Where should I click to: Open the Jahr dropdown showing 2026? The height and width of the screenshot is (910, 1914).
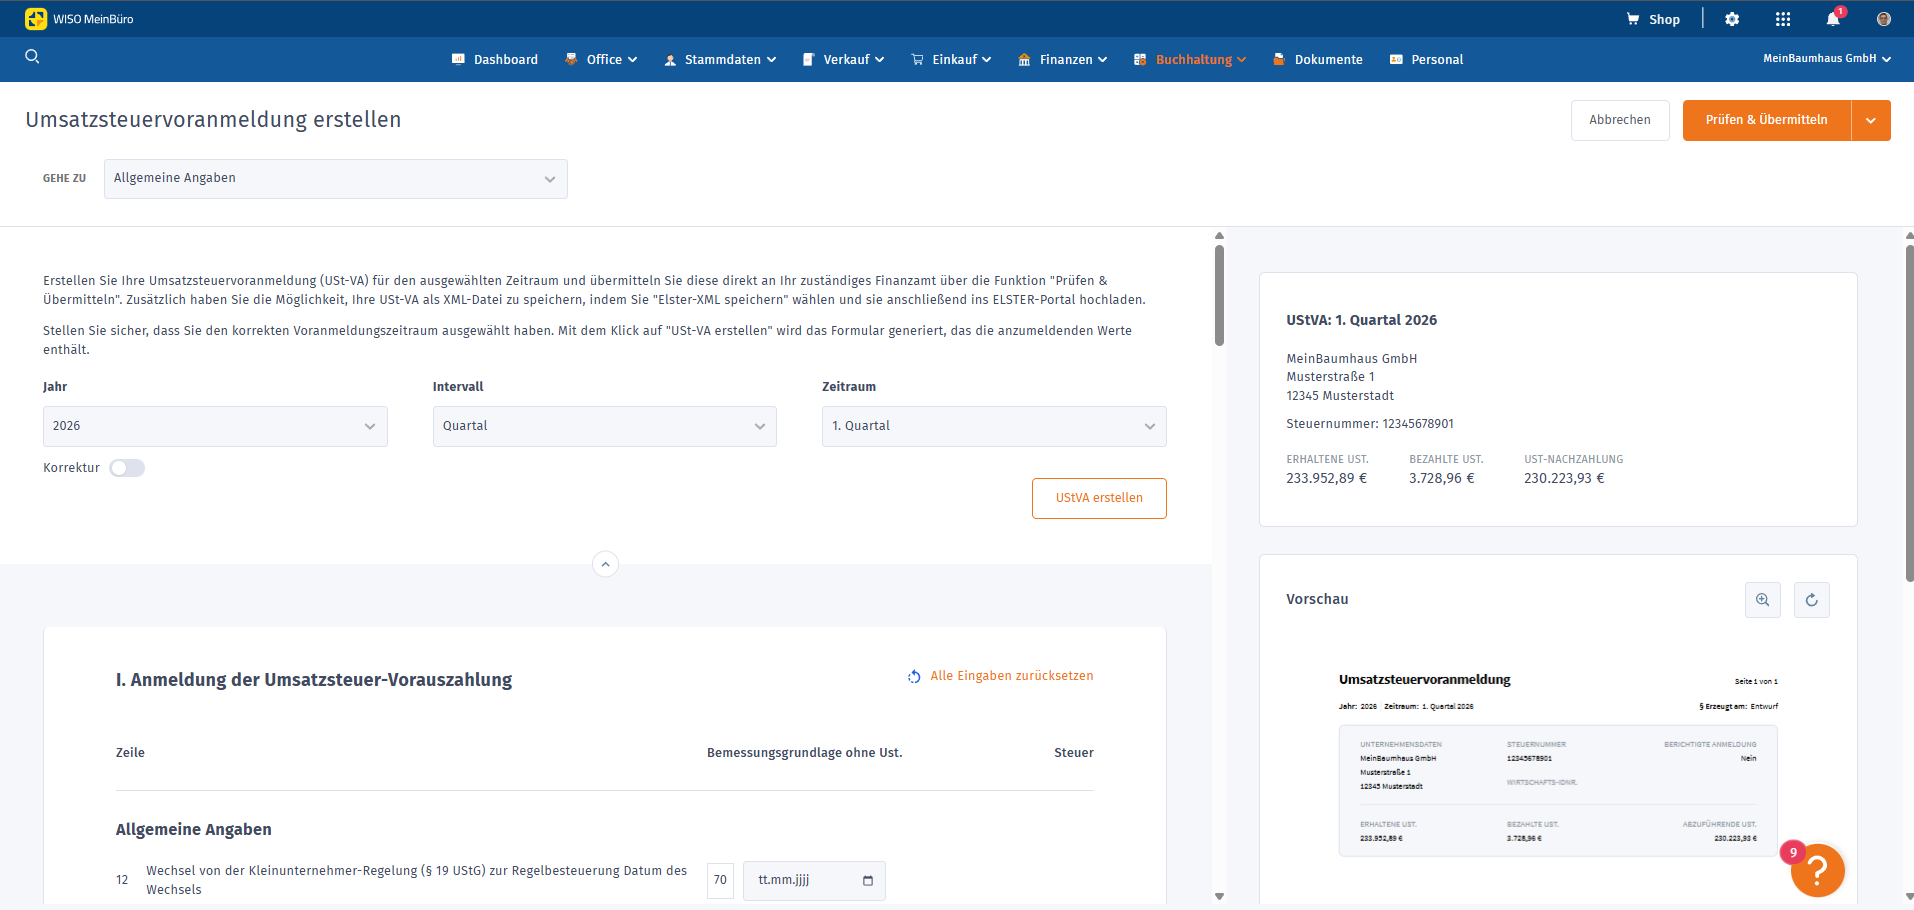pos(215,426)
